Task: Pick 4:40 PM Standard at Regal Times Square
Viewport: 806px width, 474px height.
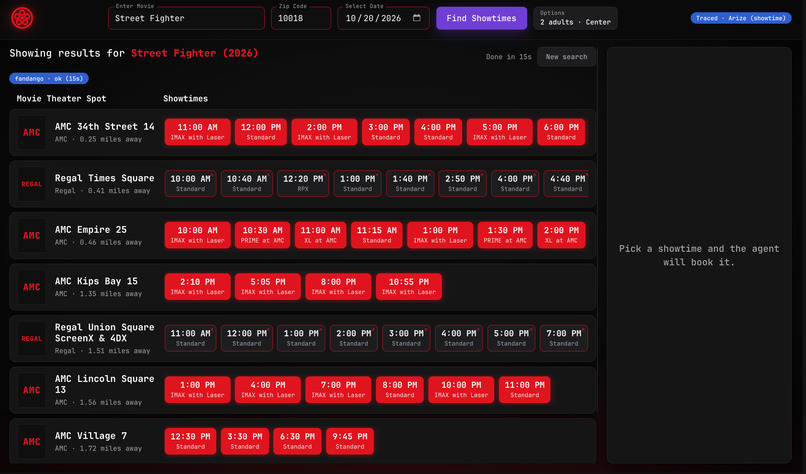Action: pos(567,184)
